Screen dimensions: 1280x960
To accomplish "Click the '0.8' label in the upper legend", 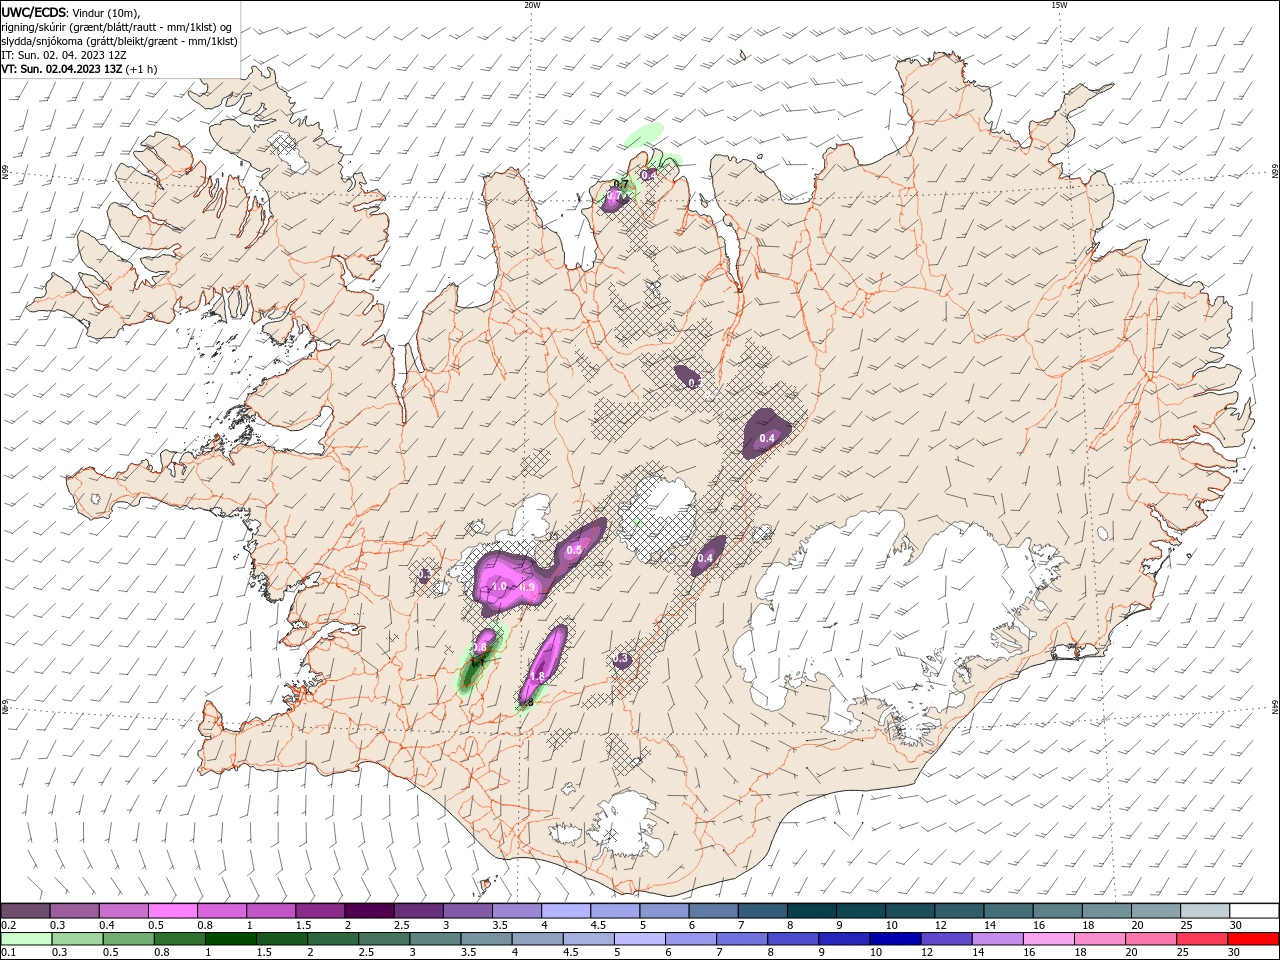I will pyautogui.click(x=205, y=925).
